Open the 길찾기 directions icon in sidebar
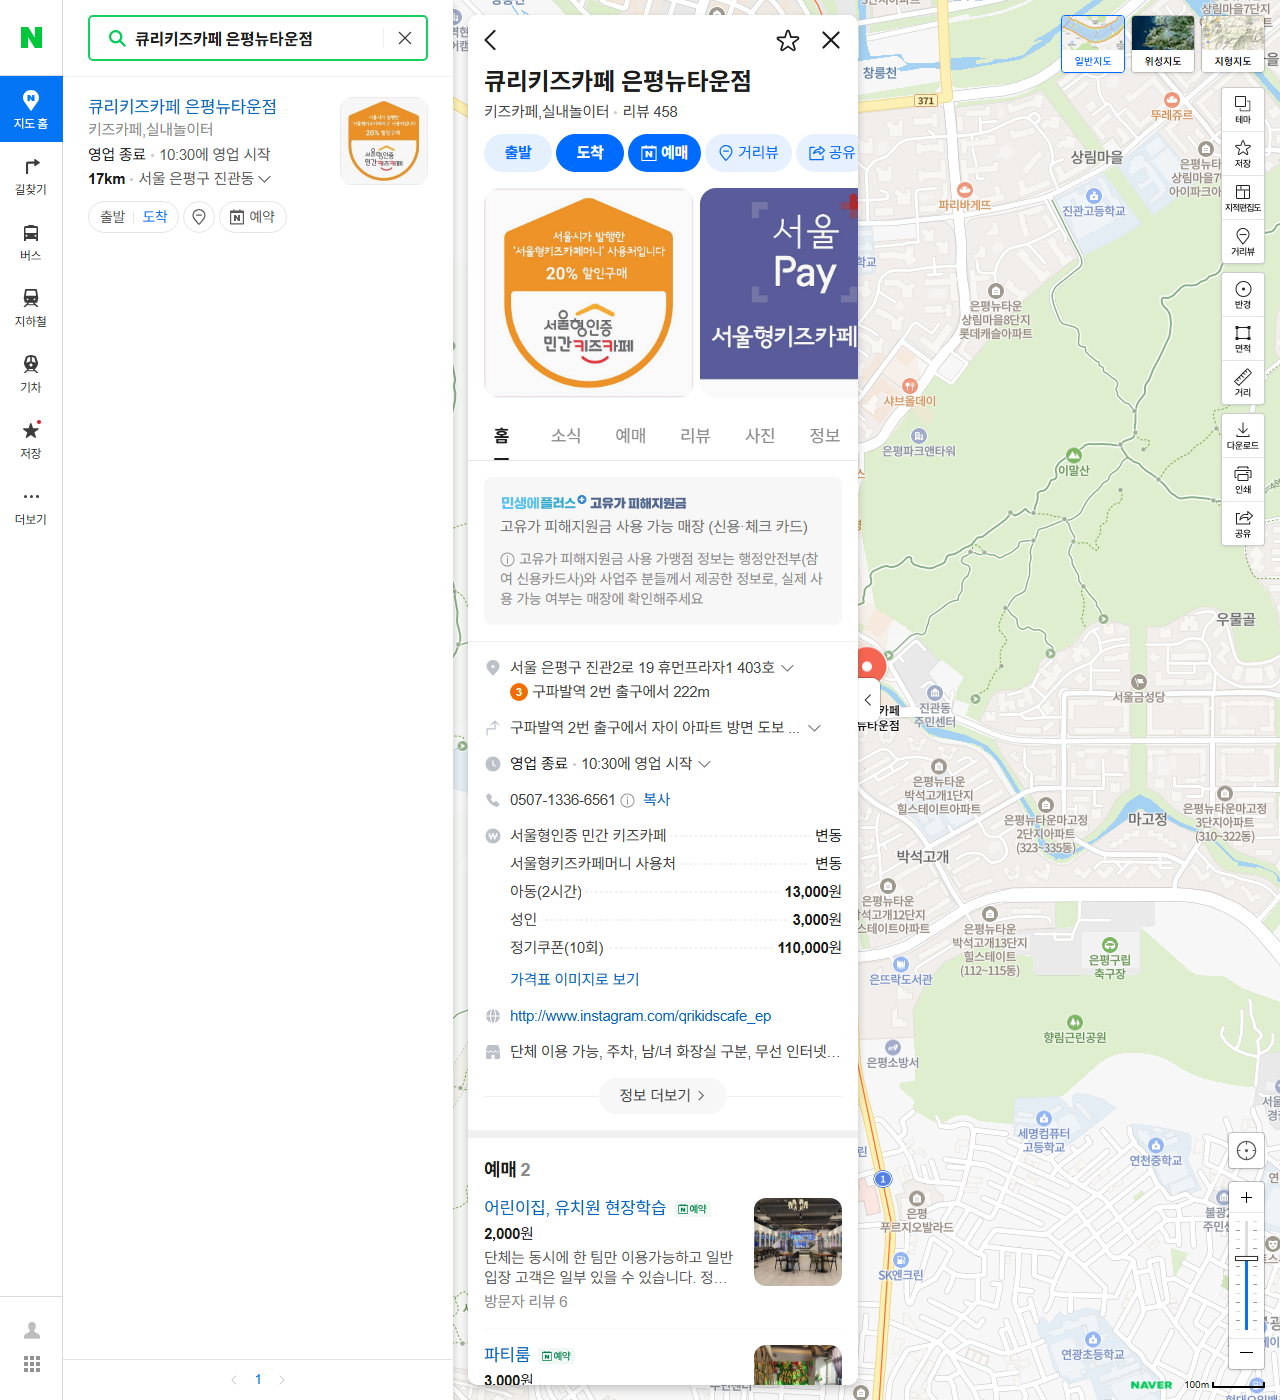Viewport: 1280px width, 1400px height. (x=31, y=175)
